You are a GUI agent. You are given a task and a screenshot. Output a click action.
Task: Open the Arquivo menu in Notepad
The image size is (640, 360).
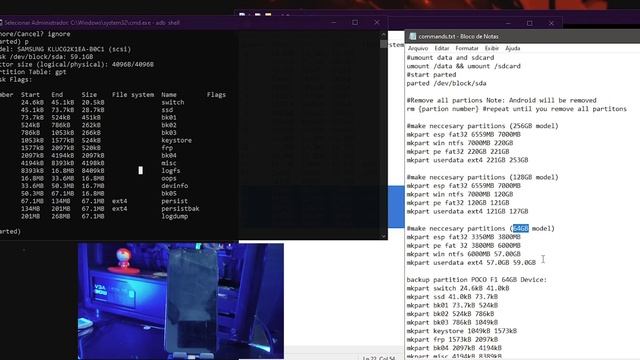[418, 48]
